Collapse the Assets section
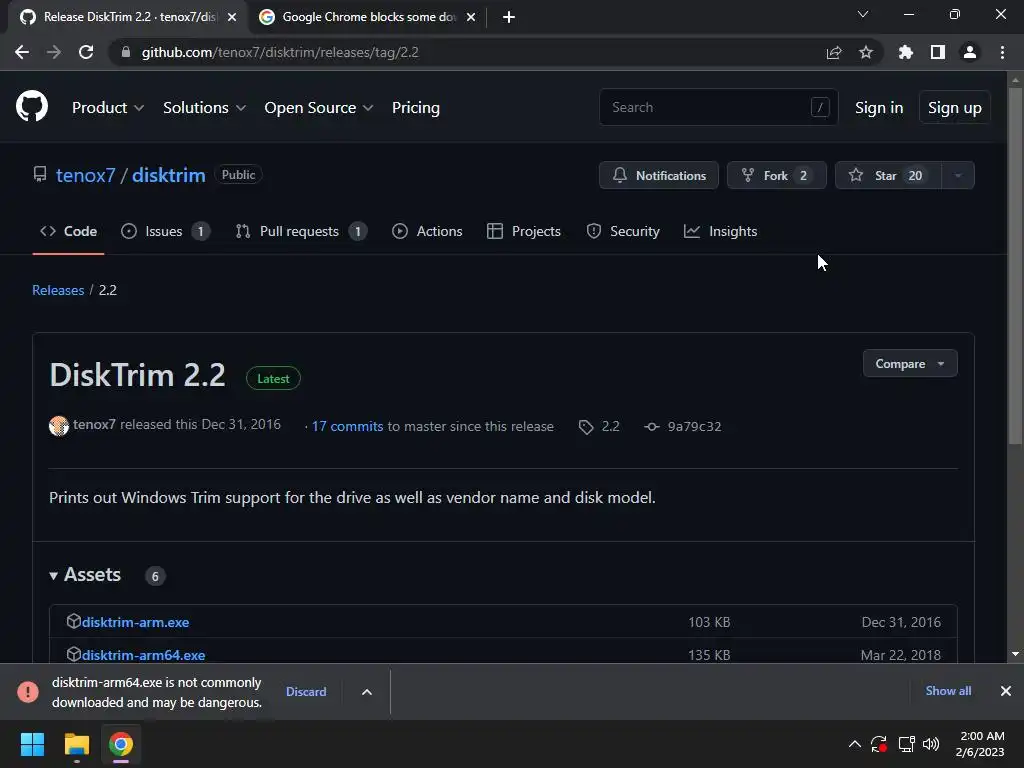 coord(86,575)
